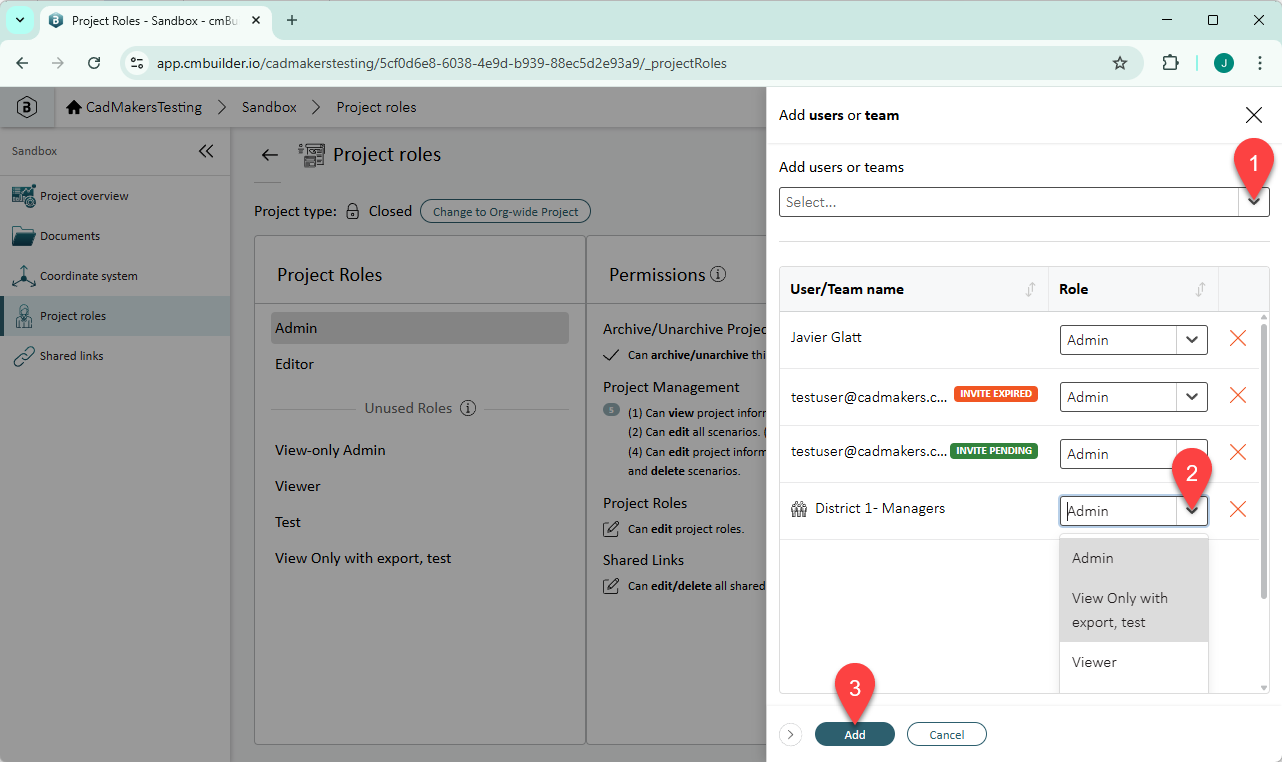This screenshot has height=762, width=1282.
Task: Open the tab search dropdown arrow
Action: coord(19,20)
